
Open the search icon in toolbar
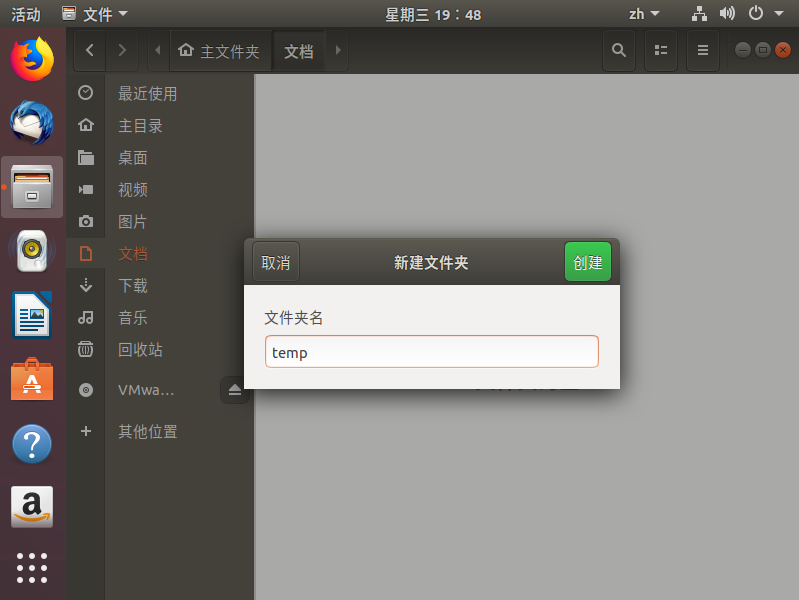619,50
